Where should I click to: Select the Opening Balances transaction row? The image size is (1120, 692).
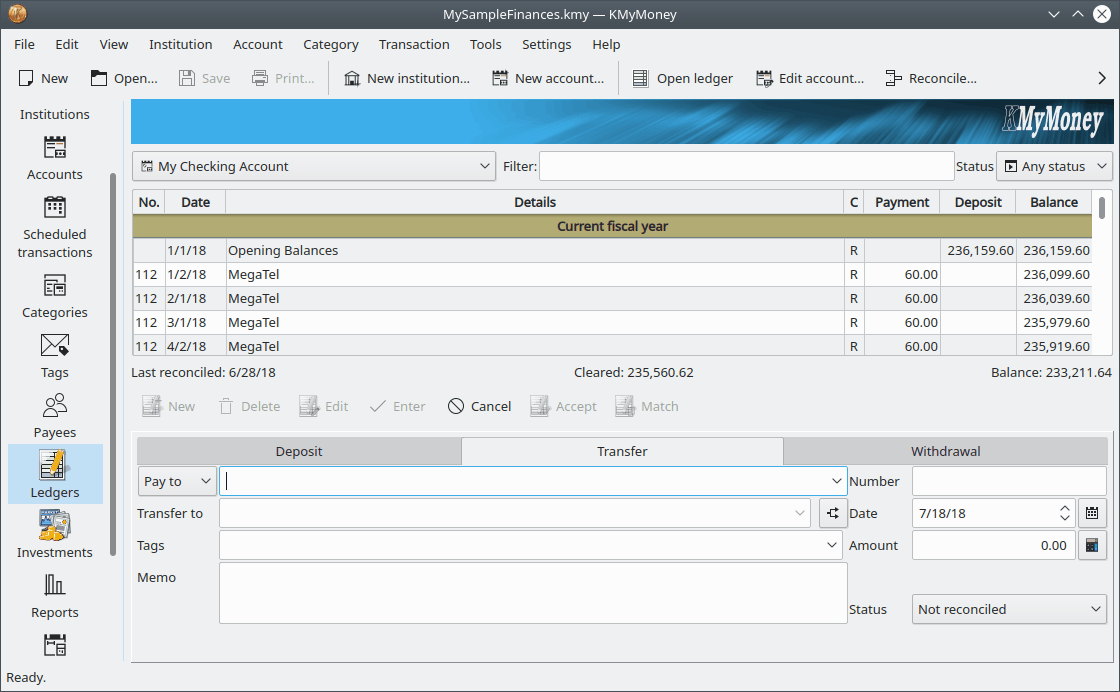click(612, 251)
